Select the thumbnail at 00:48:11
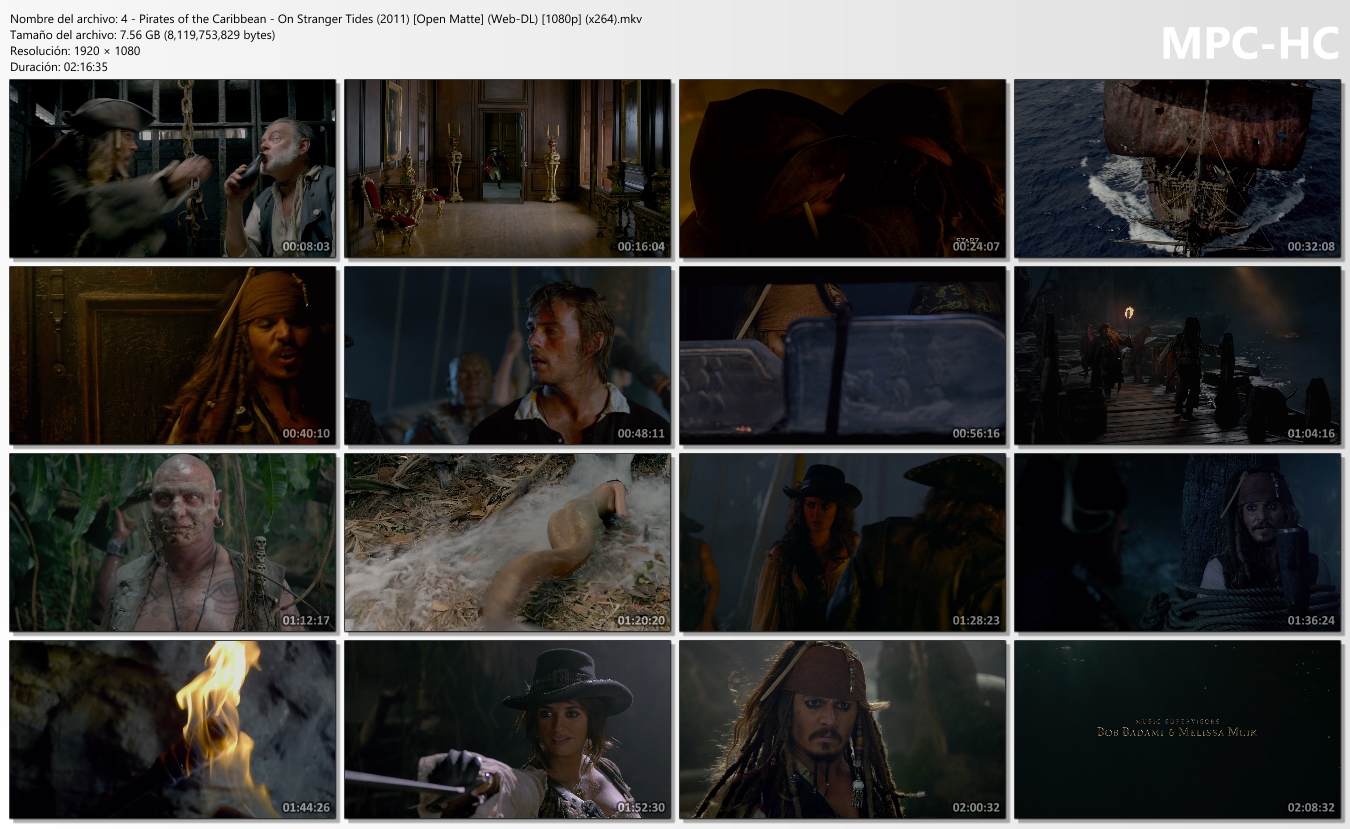 tap(508, 356)
